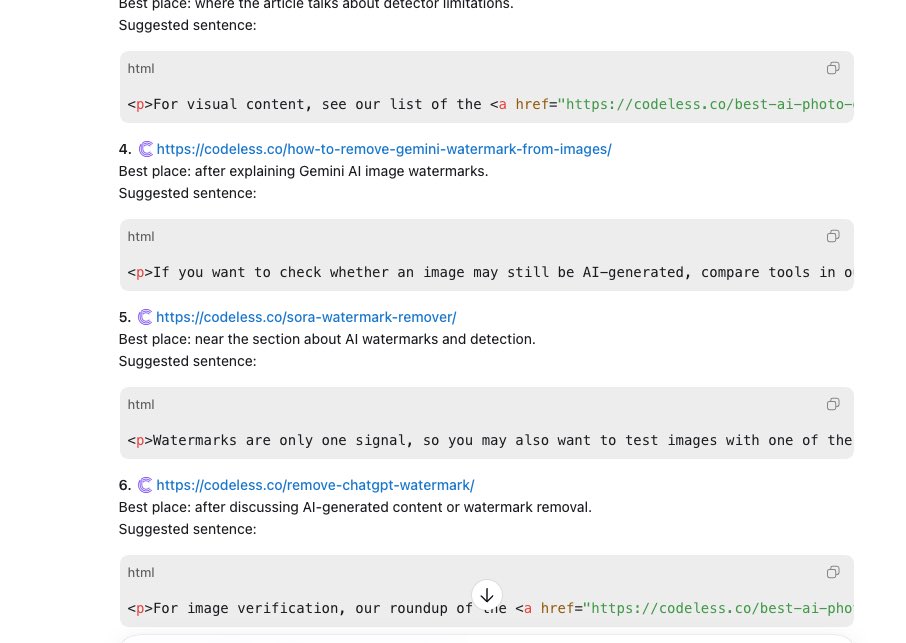Viewport: 906px width, 643px height.
Task: Copy the 'For visual content' html code block
Action: (833, 68)
